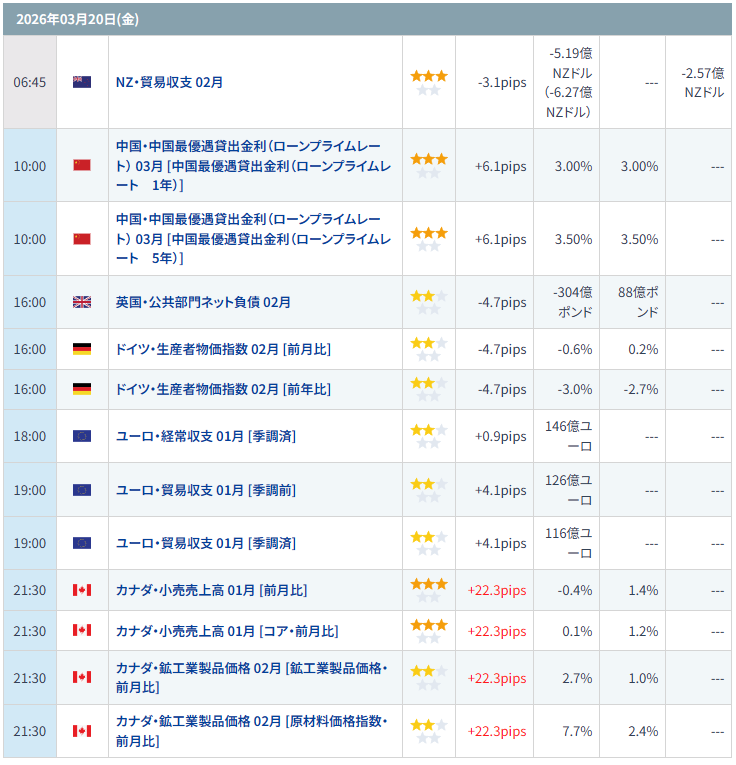Screen dimensions: 736x765
Task: Click the New Zealand flag icon
Action: (x=82, y=82)
